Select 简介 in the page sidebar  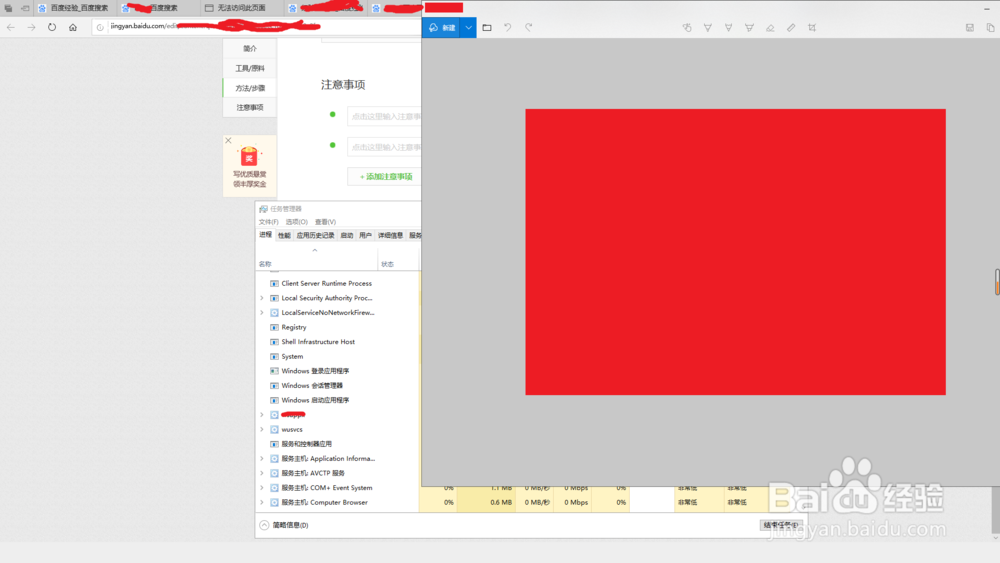click(x=249, y=48)
